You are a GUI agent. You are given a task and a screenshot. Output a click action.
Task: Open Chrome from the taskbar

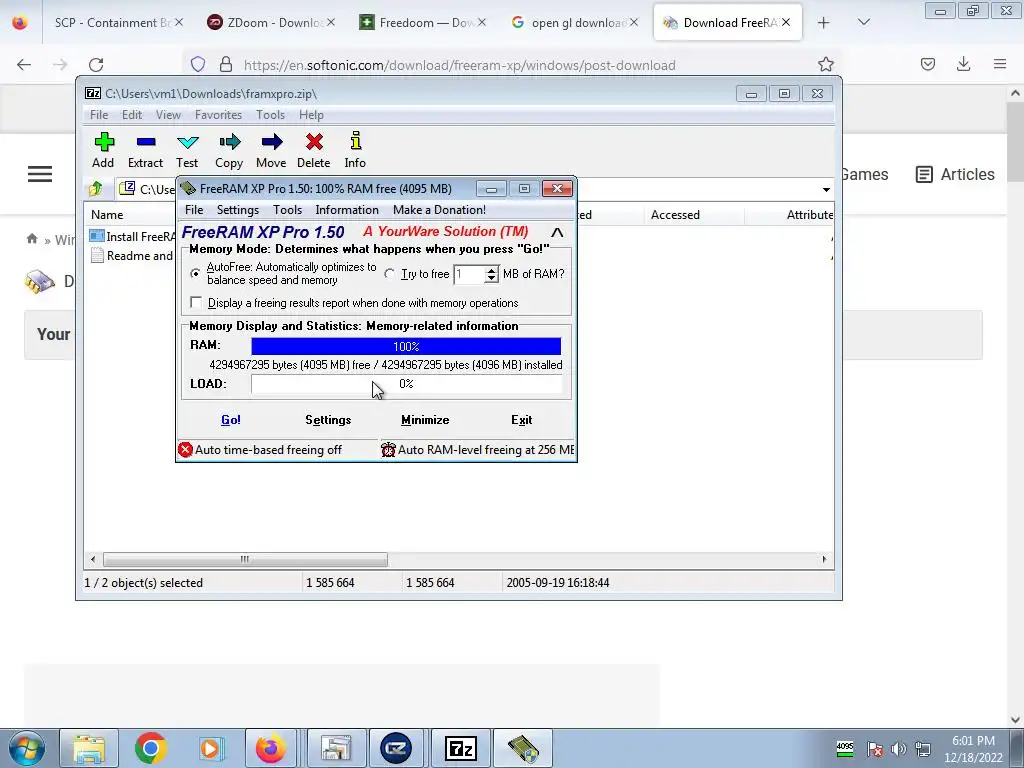150,748
